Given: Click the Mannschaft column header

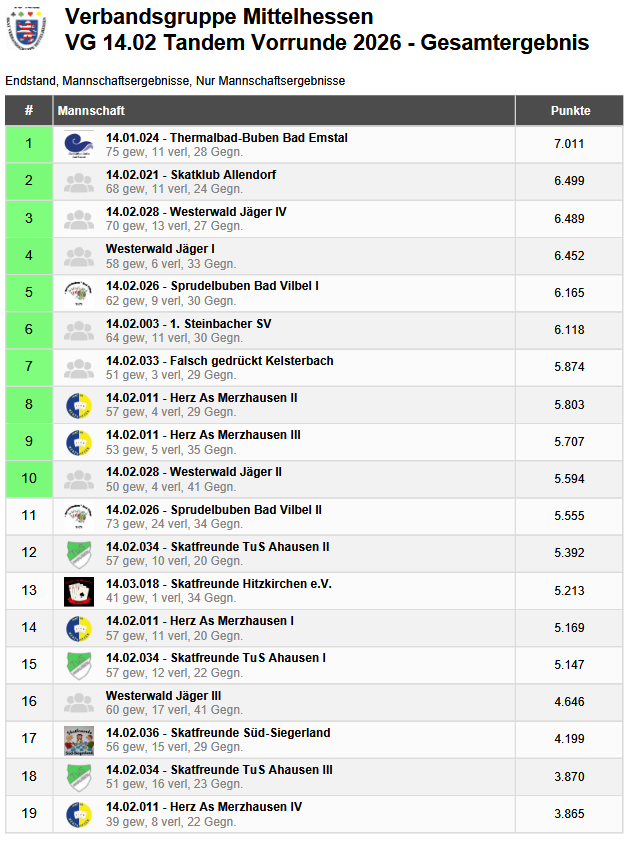Looking at the screenshot, I should 91,111.
